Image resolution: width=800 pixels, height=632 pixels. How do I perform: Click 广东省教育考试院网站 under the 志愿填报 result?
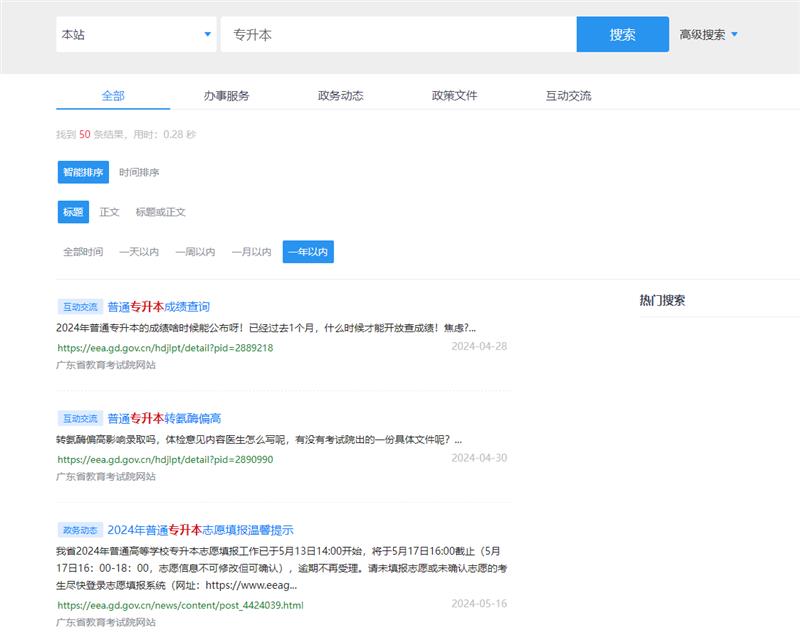coord(106,622)
